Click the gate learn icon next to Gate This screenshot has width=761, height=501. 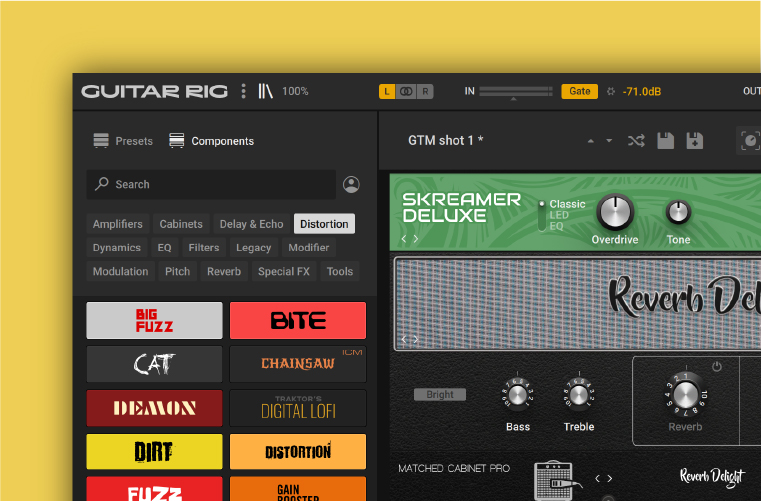(611, 91)
